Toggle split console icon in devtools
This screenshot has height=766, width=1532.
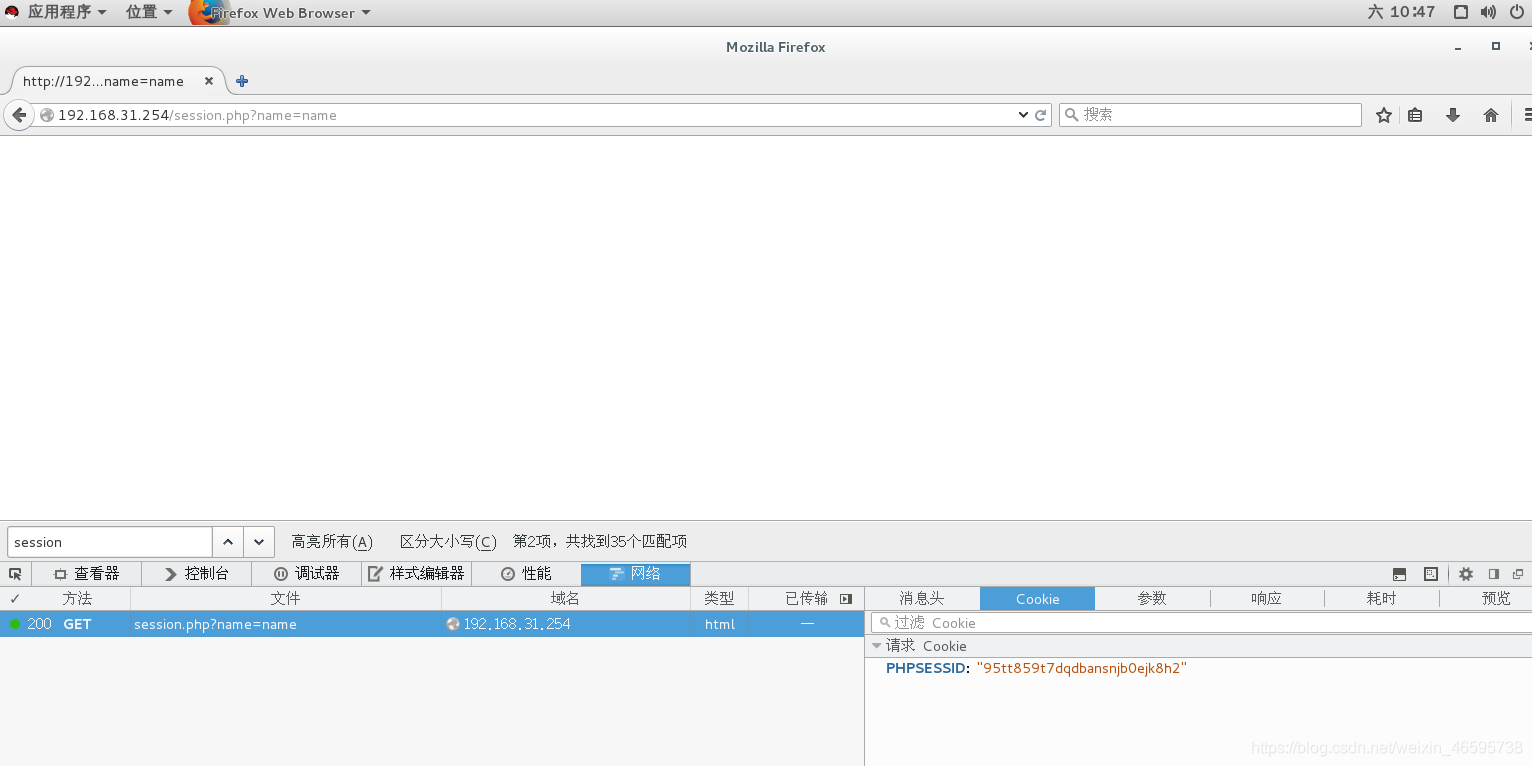(x=1400, y=574)
